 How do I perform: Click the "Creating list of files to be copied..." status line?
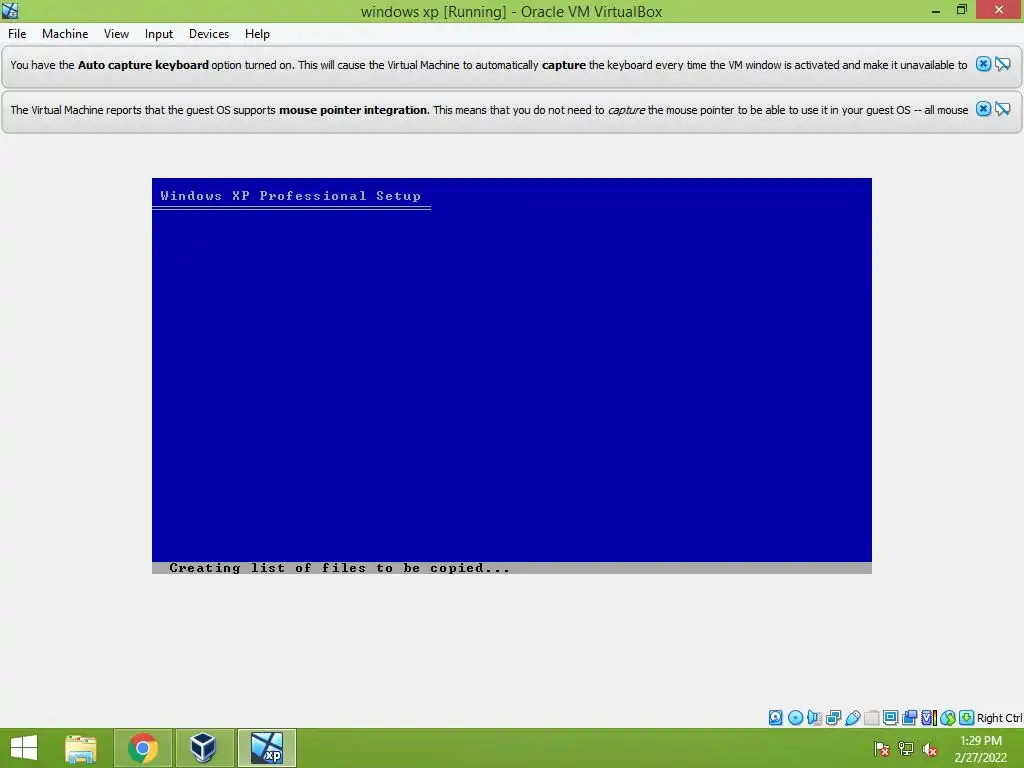coord(340,568)
